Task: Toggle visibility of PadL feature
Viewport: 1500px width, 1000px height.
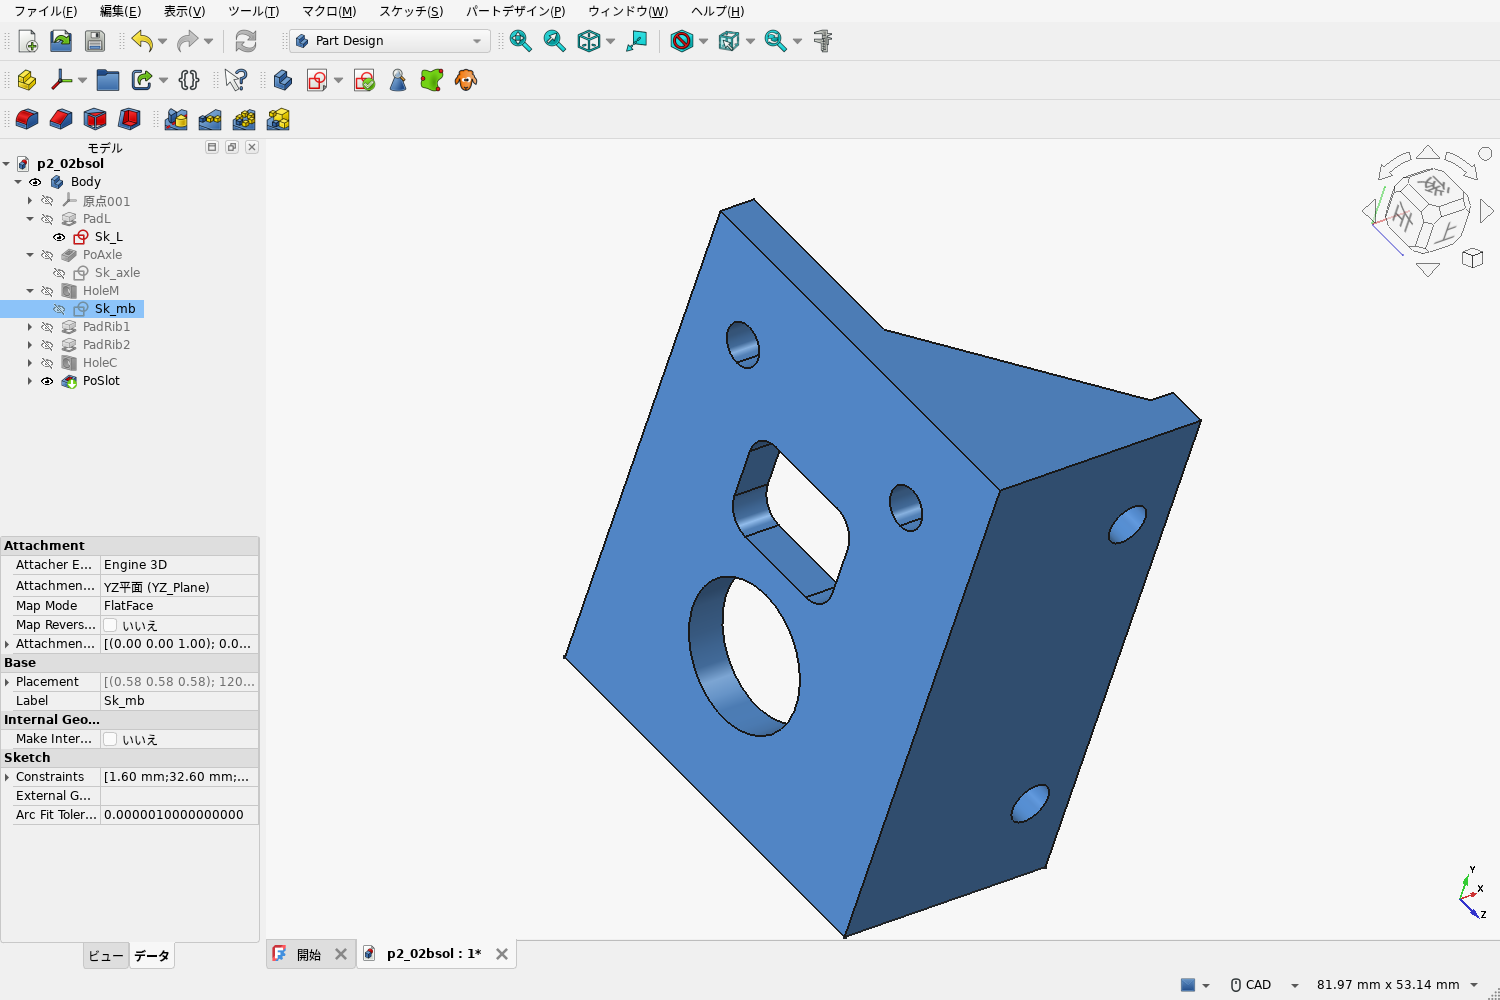Action: [47, 219]
